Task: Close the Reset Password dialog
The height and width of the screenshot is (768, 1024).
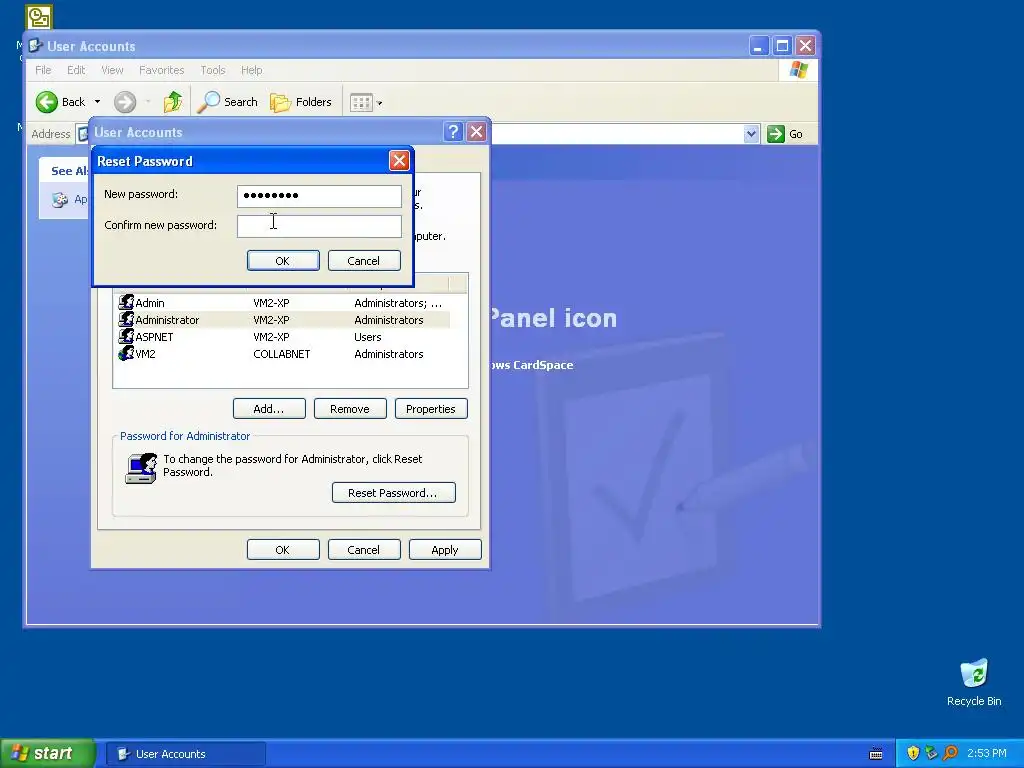Action: coord(399,161)
